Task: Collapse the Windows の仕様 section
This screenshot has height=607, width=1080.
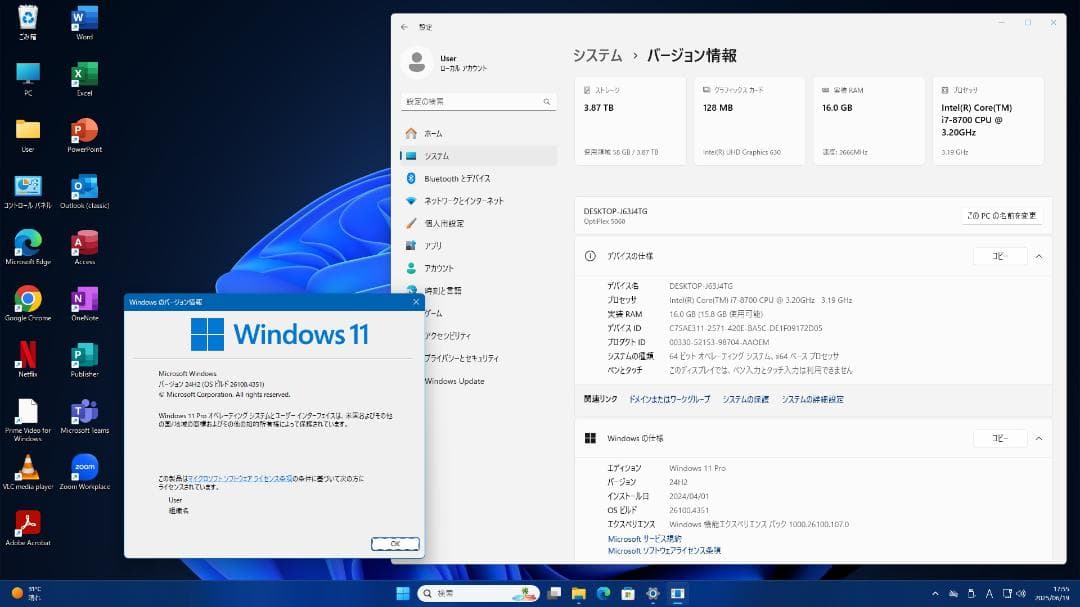Action: tap(1038, 437)
